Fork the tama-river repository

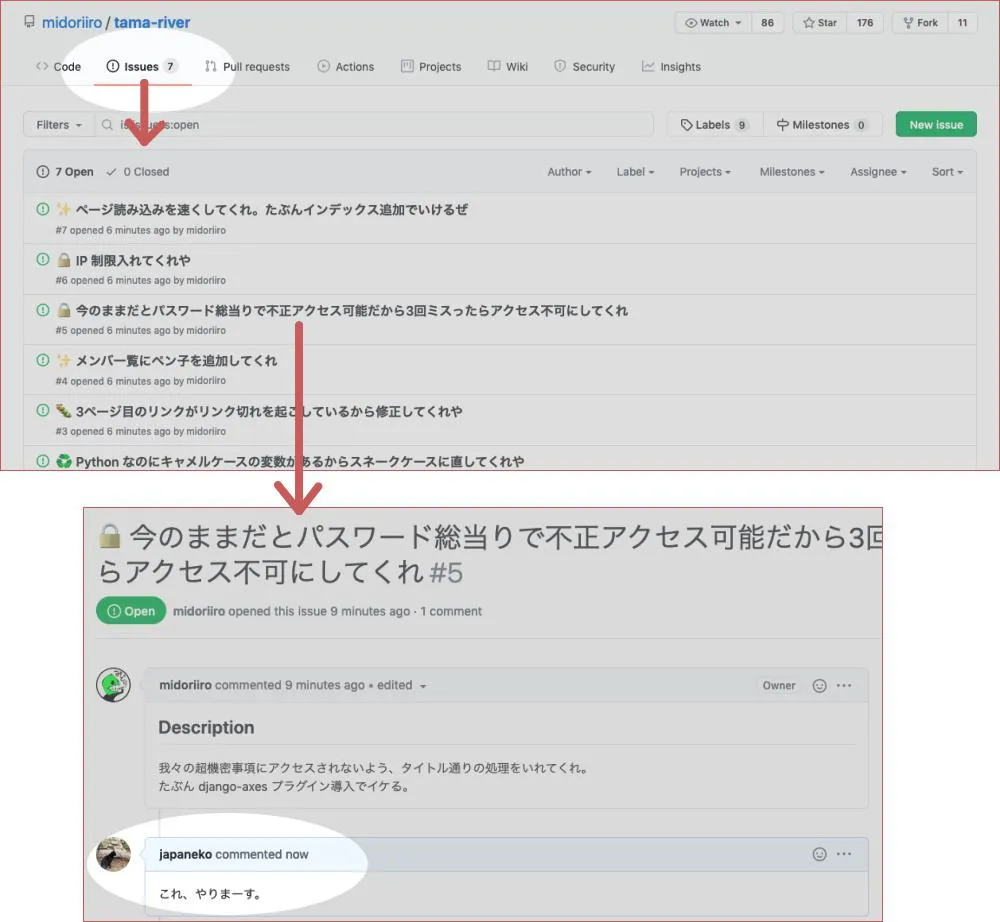click(920, 23)
